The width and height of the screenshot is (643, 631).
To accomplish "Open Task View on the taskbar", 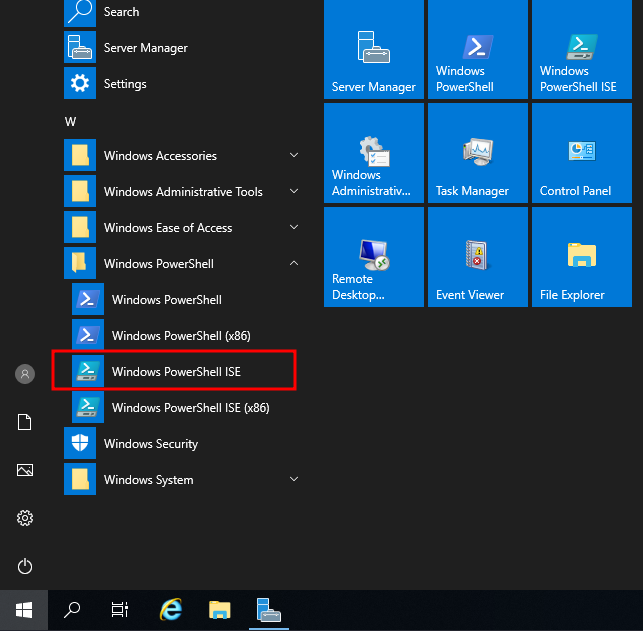I will pos(120,610).
